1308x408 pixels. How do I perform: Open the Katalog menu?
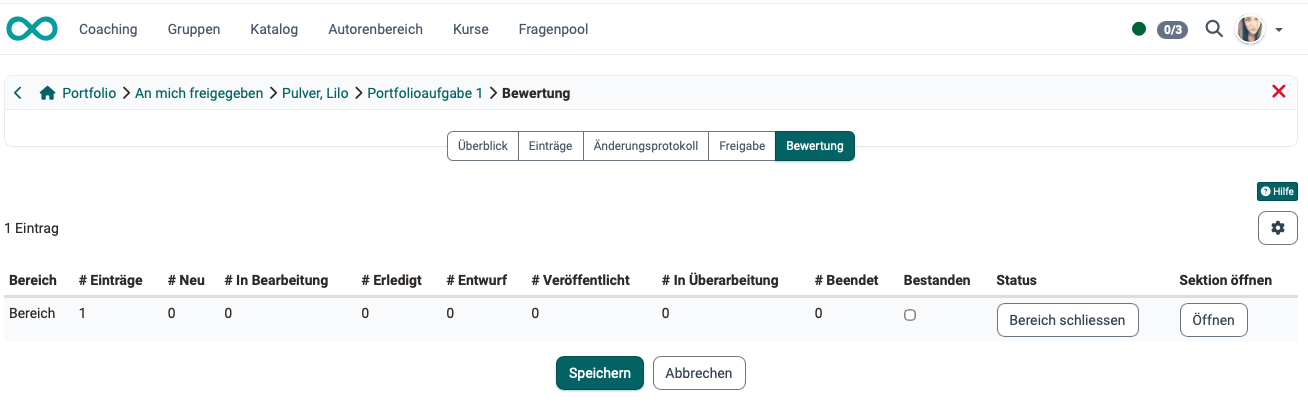pos(274,29)
